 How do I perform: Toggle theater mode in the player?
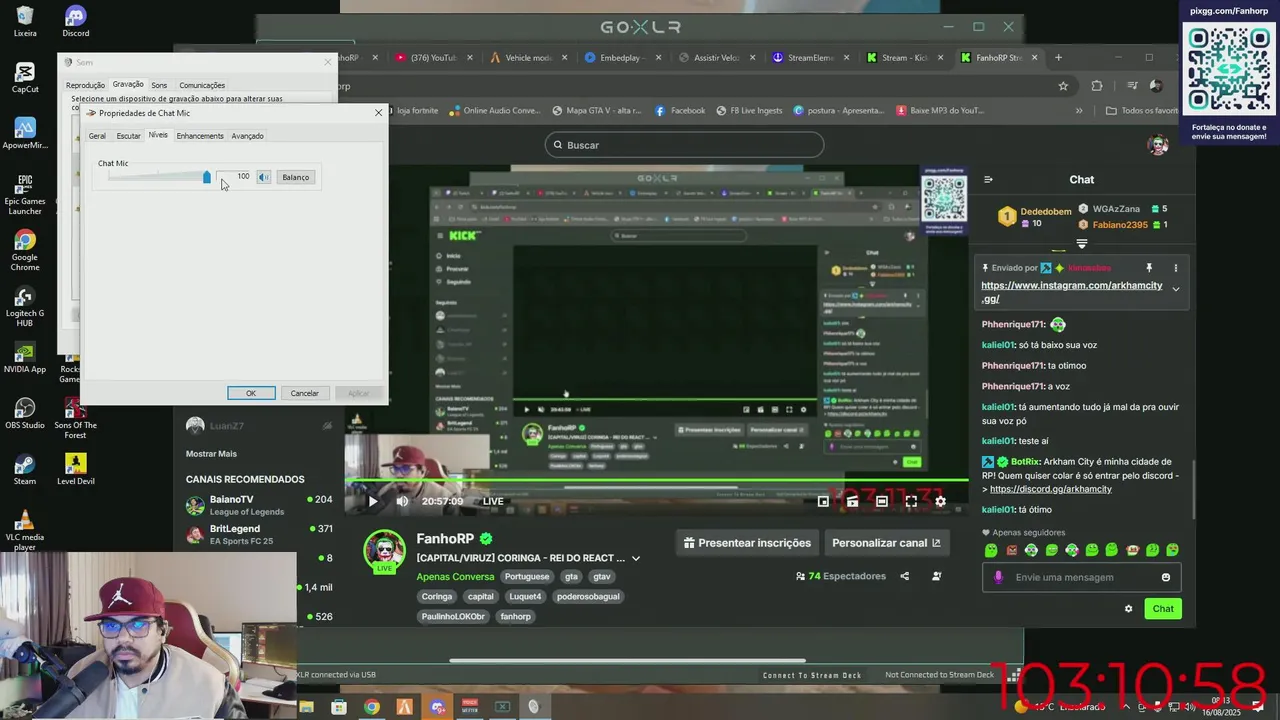click(881, 501)
